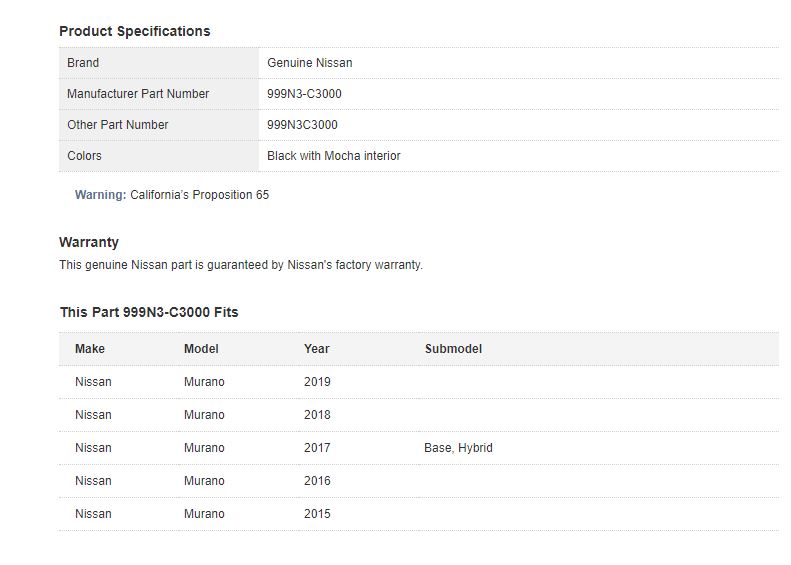
Task: Click Murano in the 2016 row
Action: [x=204, y=481]
